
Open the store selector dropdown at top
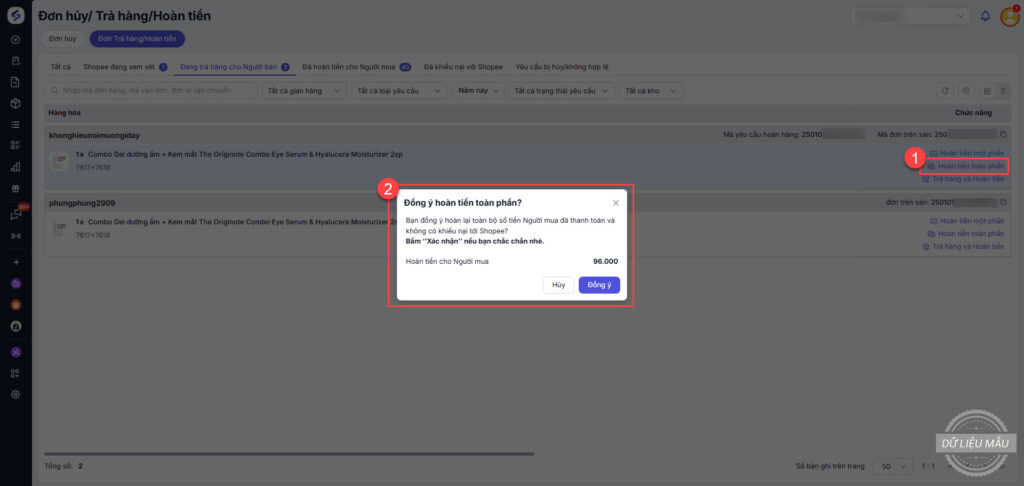click(911, 16)
